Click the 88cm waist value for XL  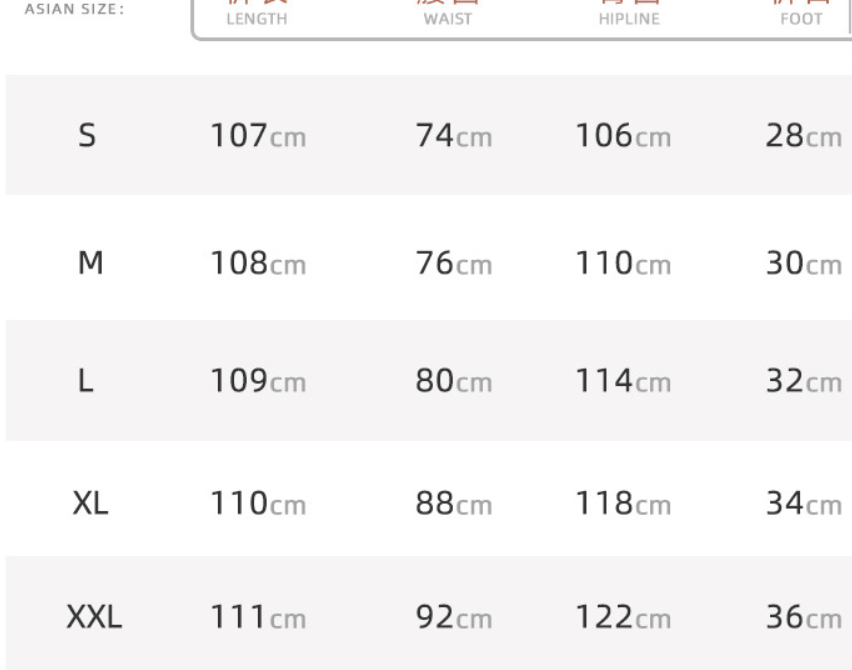pos(454,502)
